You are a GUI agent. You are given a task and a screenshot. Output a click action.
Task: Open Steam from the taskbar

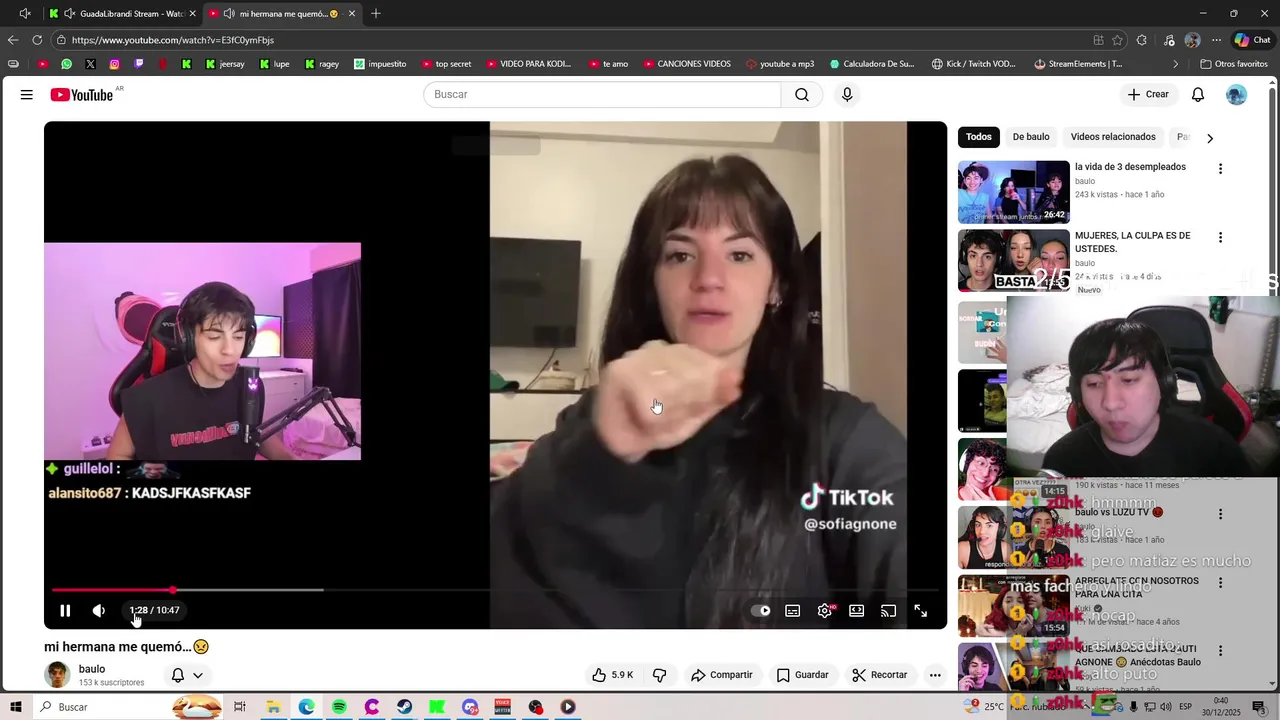[x=404, y=707]
